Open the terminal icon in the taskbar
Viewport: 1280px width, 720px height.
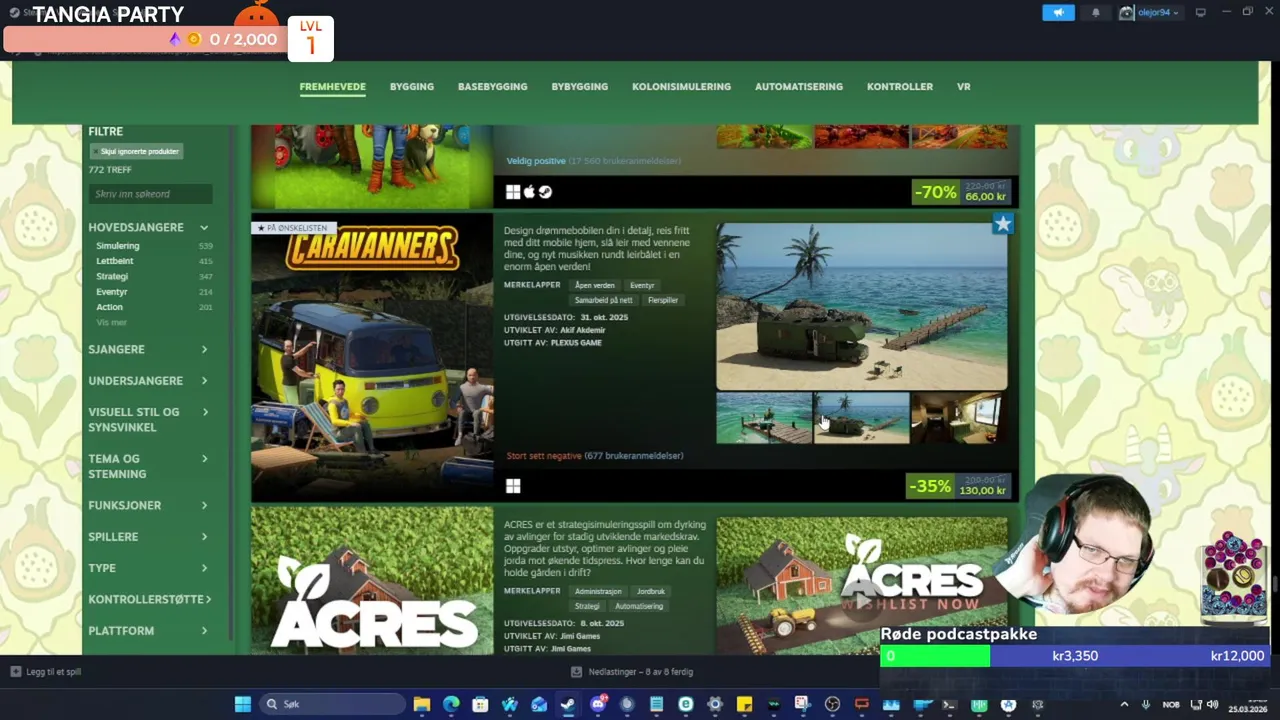point(949,704)
